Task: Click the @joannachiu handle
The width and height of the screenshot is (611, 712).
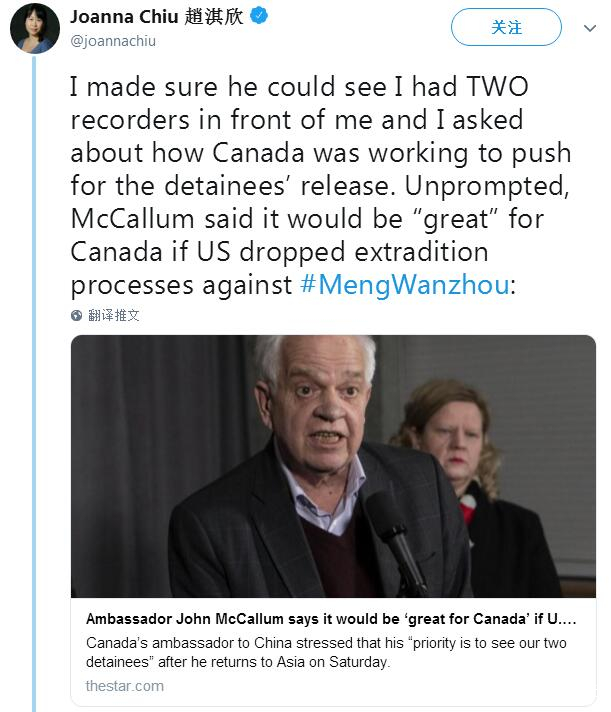Action: point(112,42)
